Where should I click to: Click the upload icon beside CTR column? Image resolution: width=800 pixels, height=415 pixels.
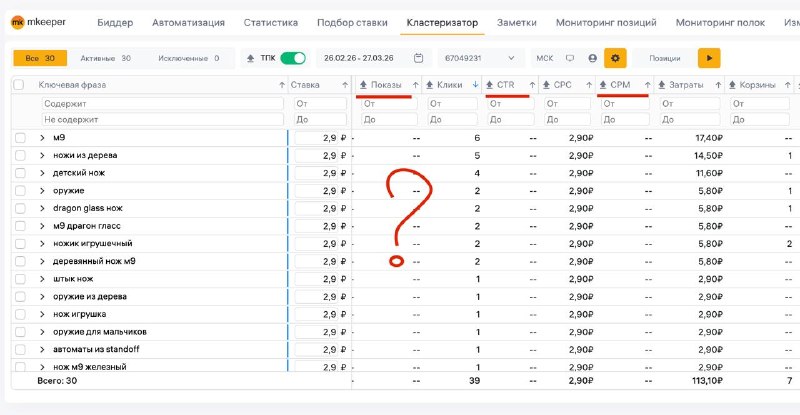pyautogui.click(x=489, y=85)
